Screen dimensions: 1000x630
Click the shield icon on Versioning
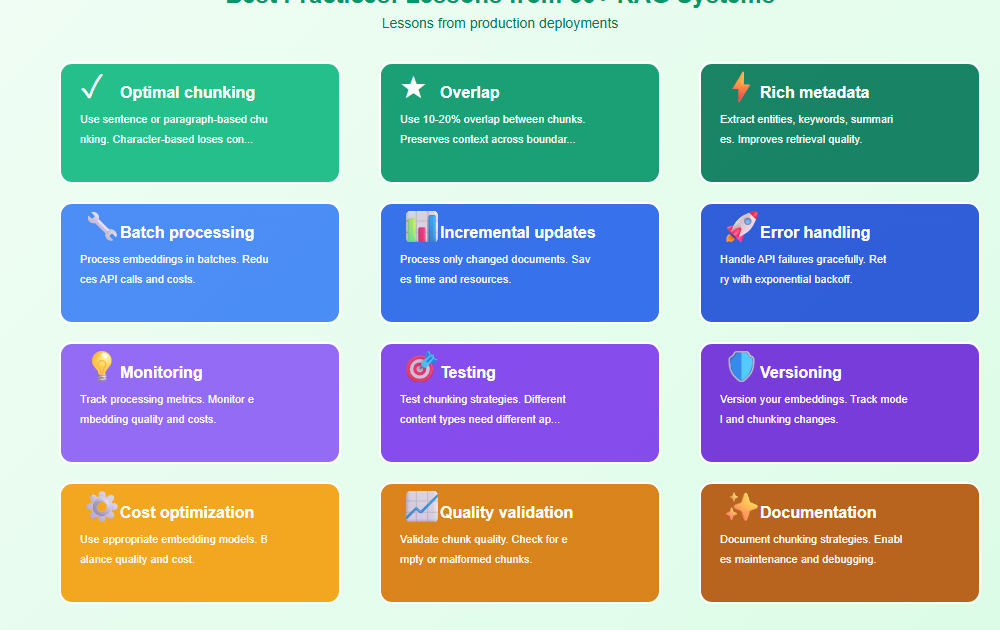point(741,367)
